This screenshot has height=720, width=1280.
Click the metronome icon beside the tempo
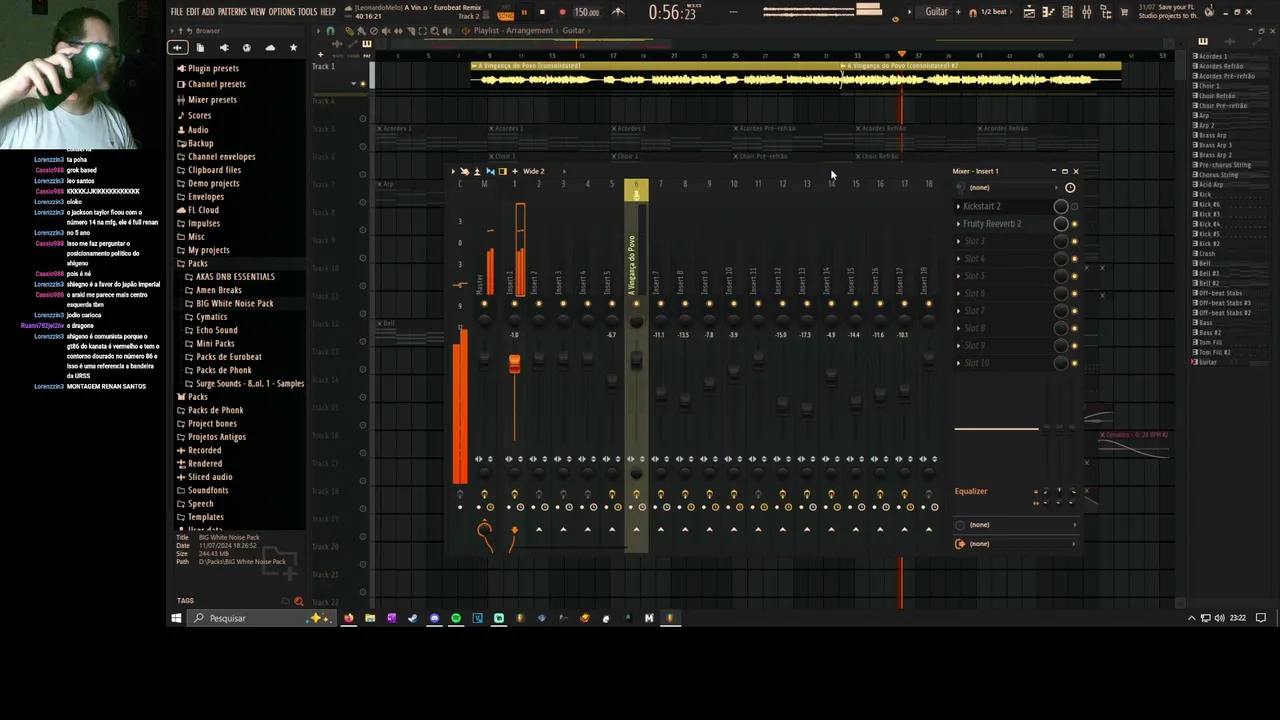click(x=617, y=12)
